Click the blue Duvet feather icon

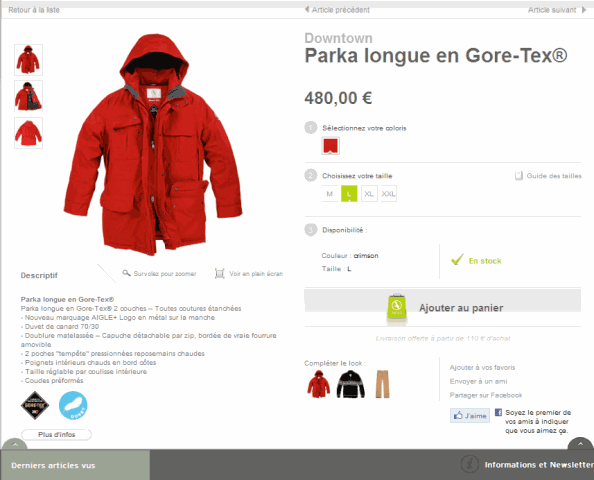73,405
